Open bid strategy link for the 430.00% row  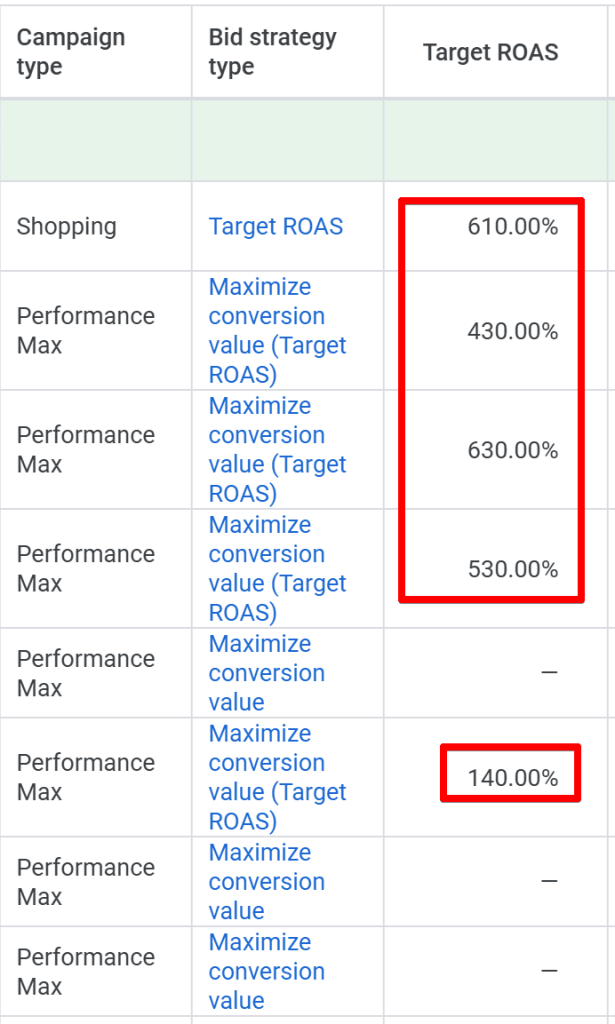tap(277, 331)
